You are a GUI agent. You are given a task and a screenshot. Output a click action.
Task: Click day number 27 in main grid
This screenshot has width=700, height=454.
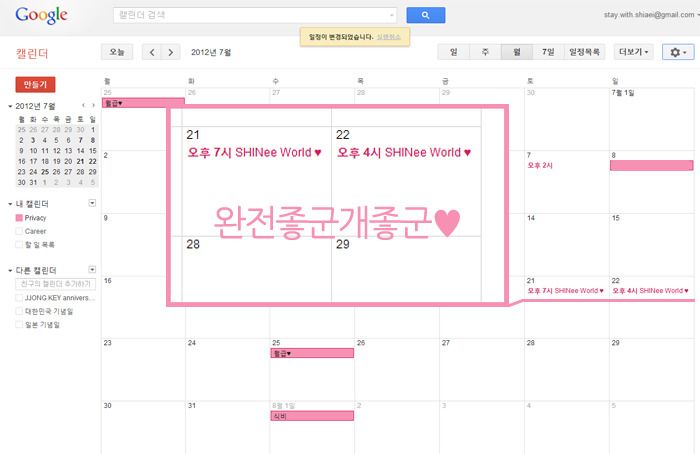point(446,343)
